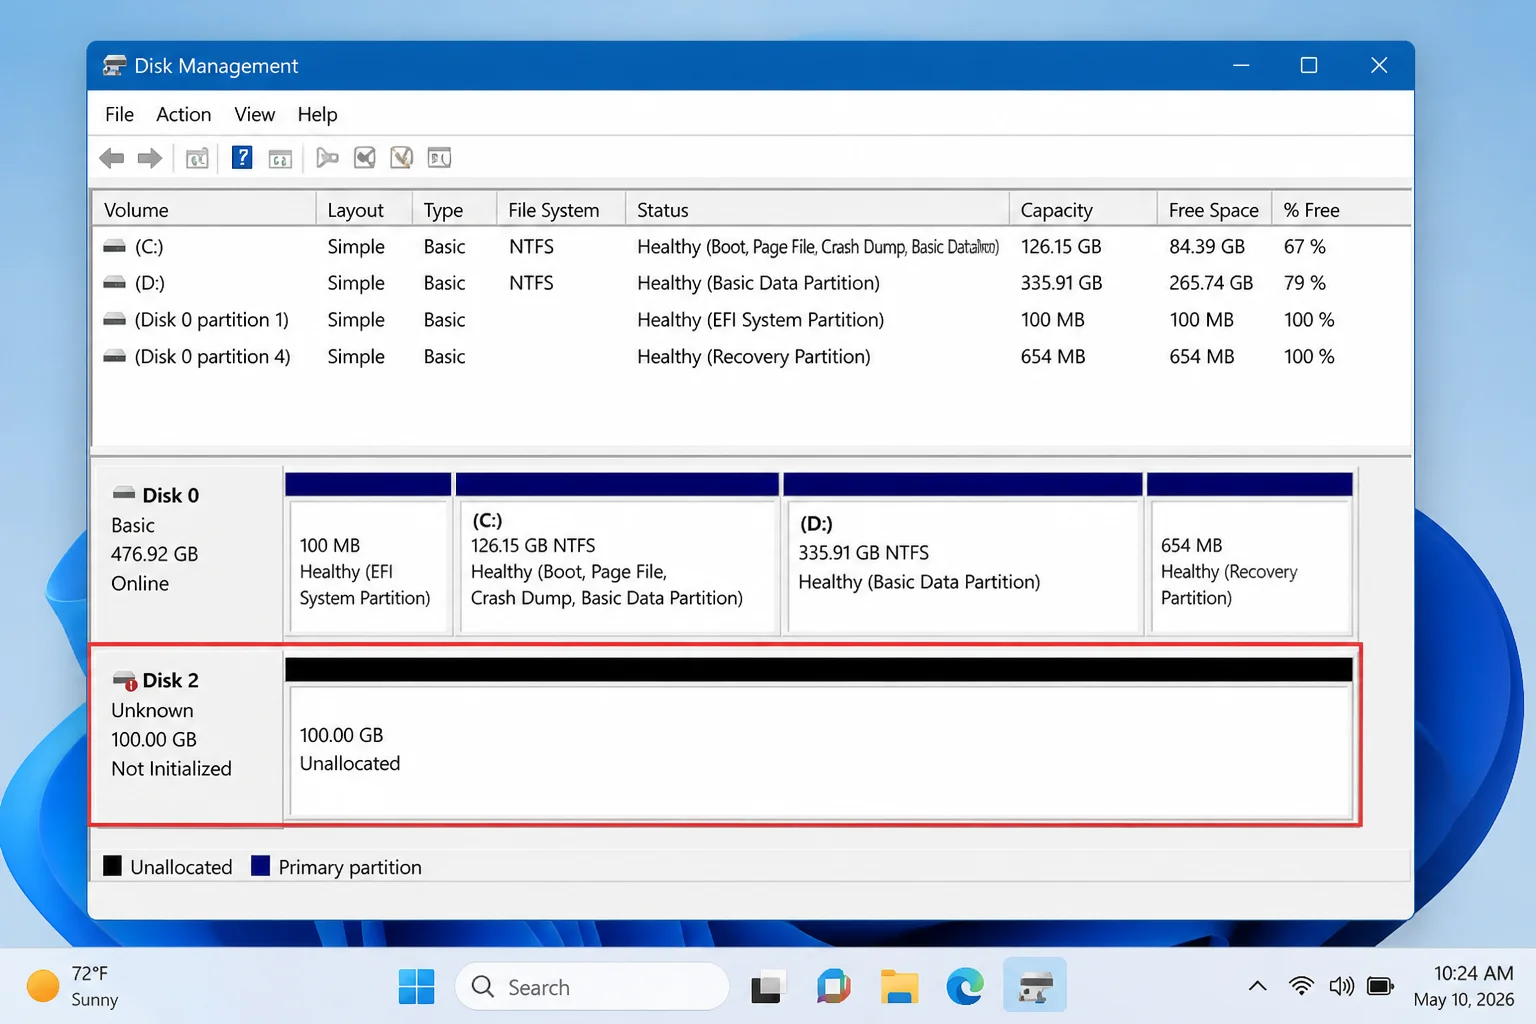This screenshot has width=1536, height=1024.
Task: Click the blue question mark Help icon
Action: click(x=242, y=157)
